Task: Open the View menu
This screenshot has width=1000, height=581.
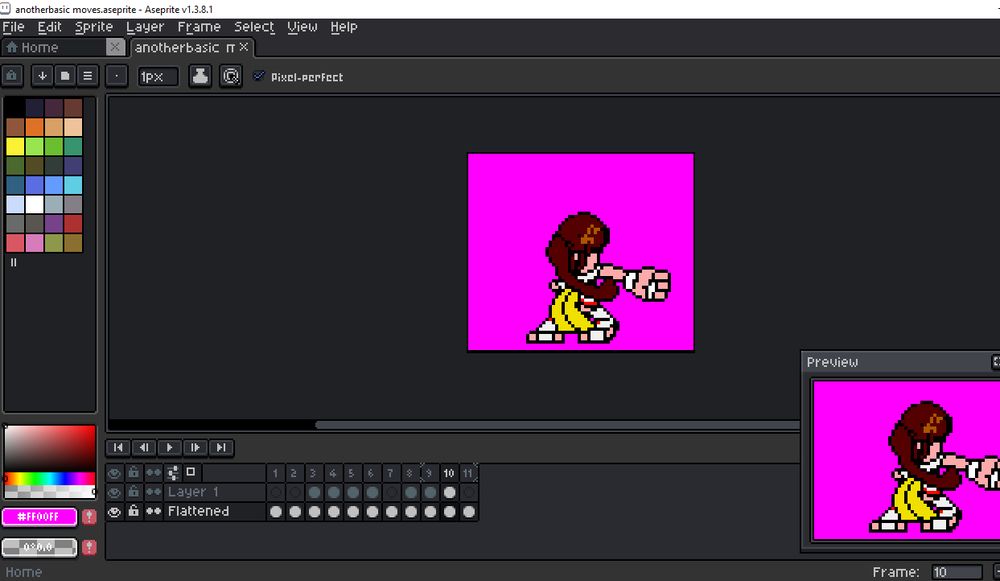Action: coord(302,27)
